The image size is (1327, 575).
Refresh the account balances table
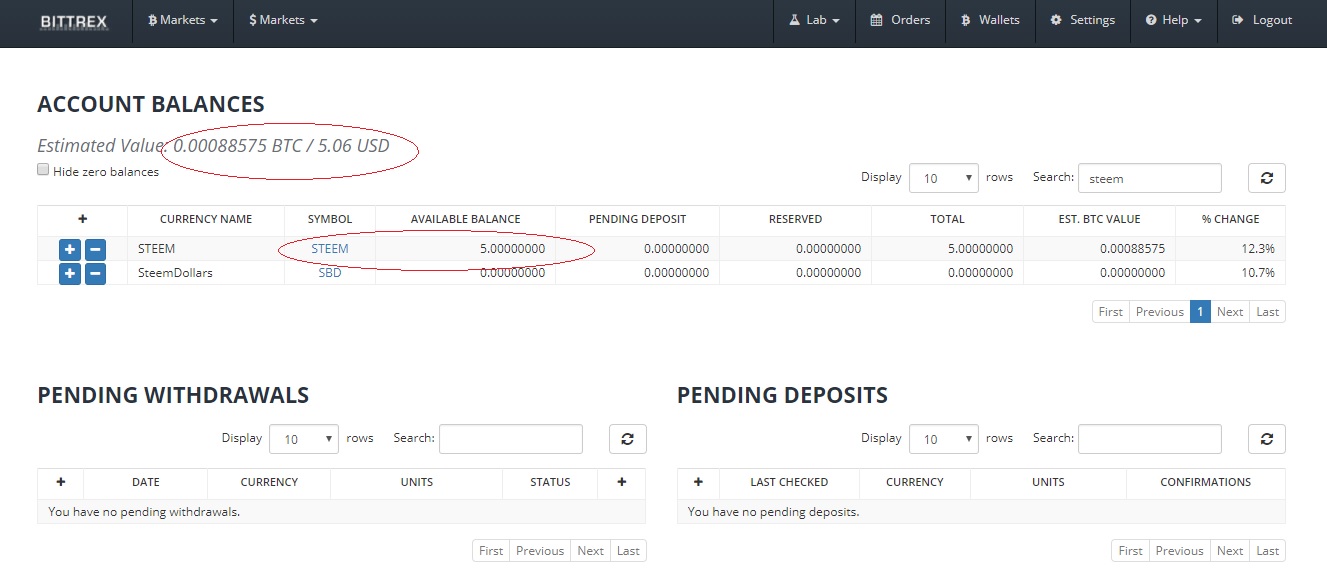pyautogui.click(x=1267, y=178)
